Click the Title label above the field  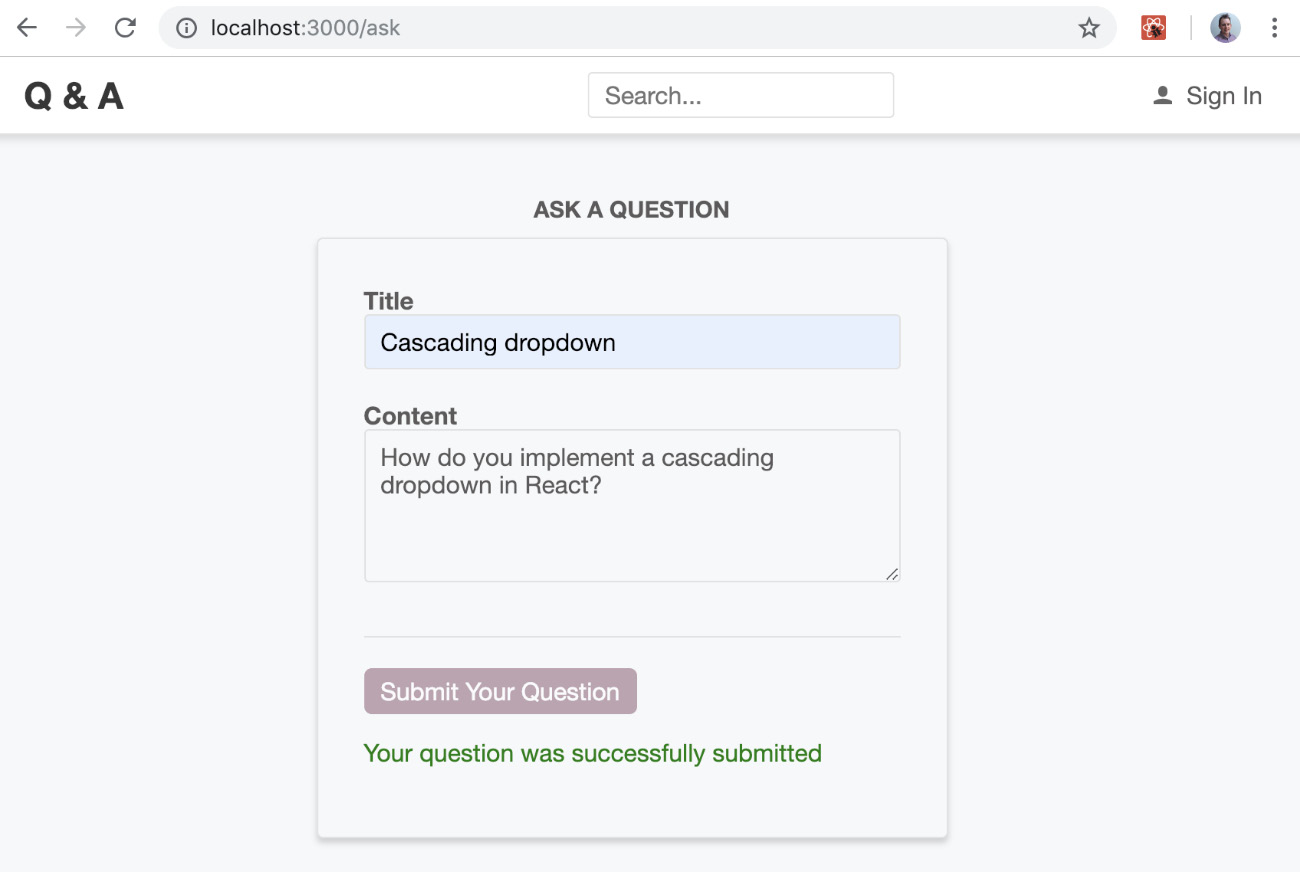pos(388,301)
